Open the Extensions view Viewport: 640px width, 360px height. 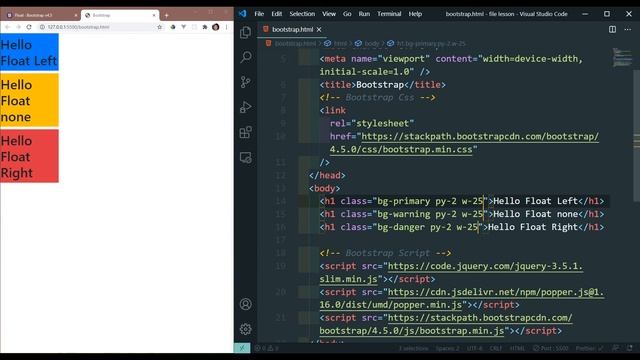pos(246,132)
